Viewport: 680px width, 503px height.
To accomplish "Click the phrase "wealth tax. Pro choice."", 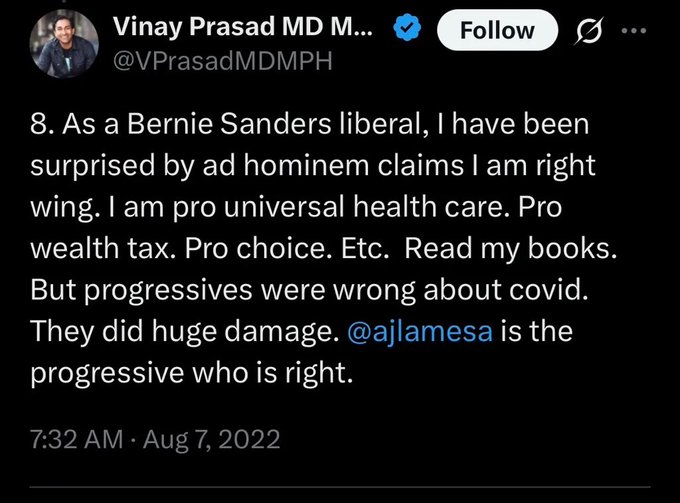I will pos(208,249).
